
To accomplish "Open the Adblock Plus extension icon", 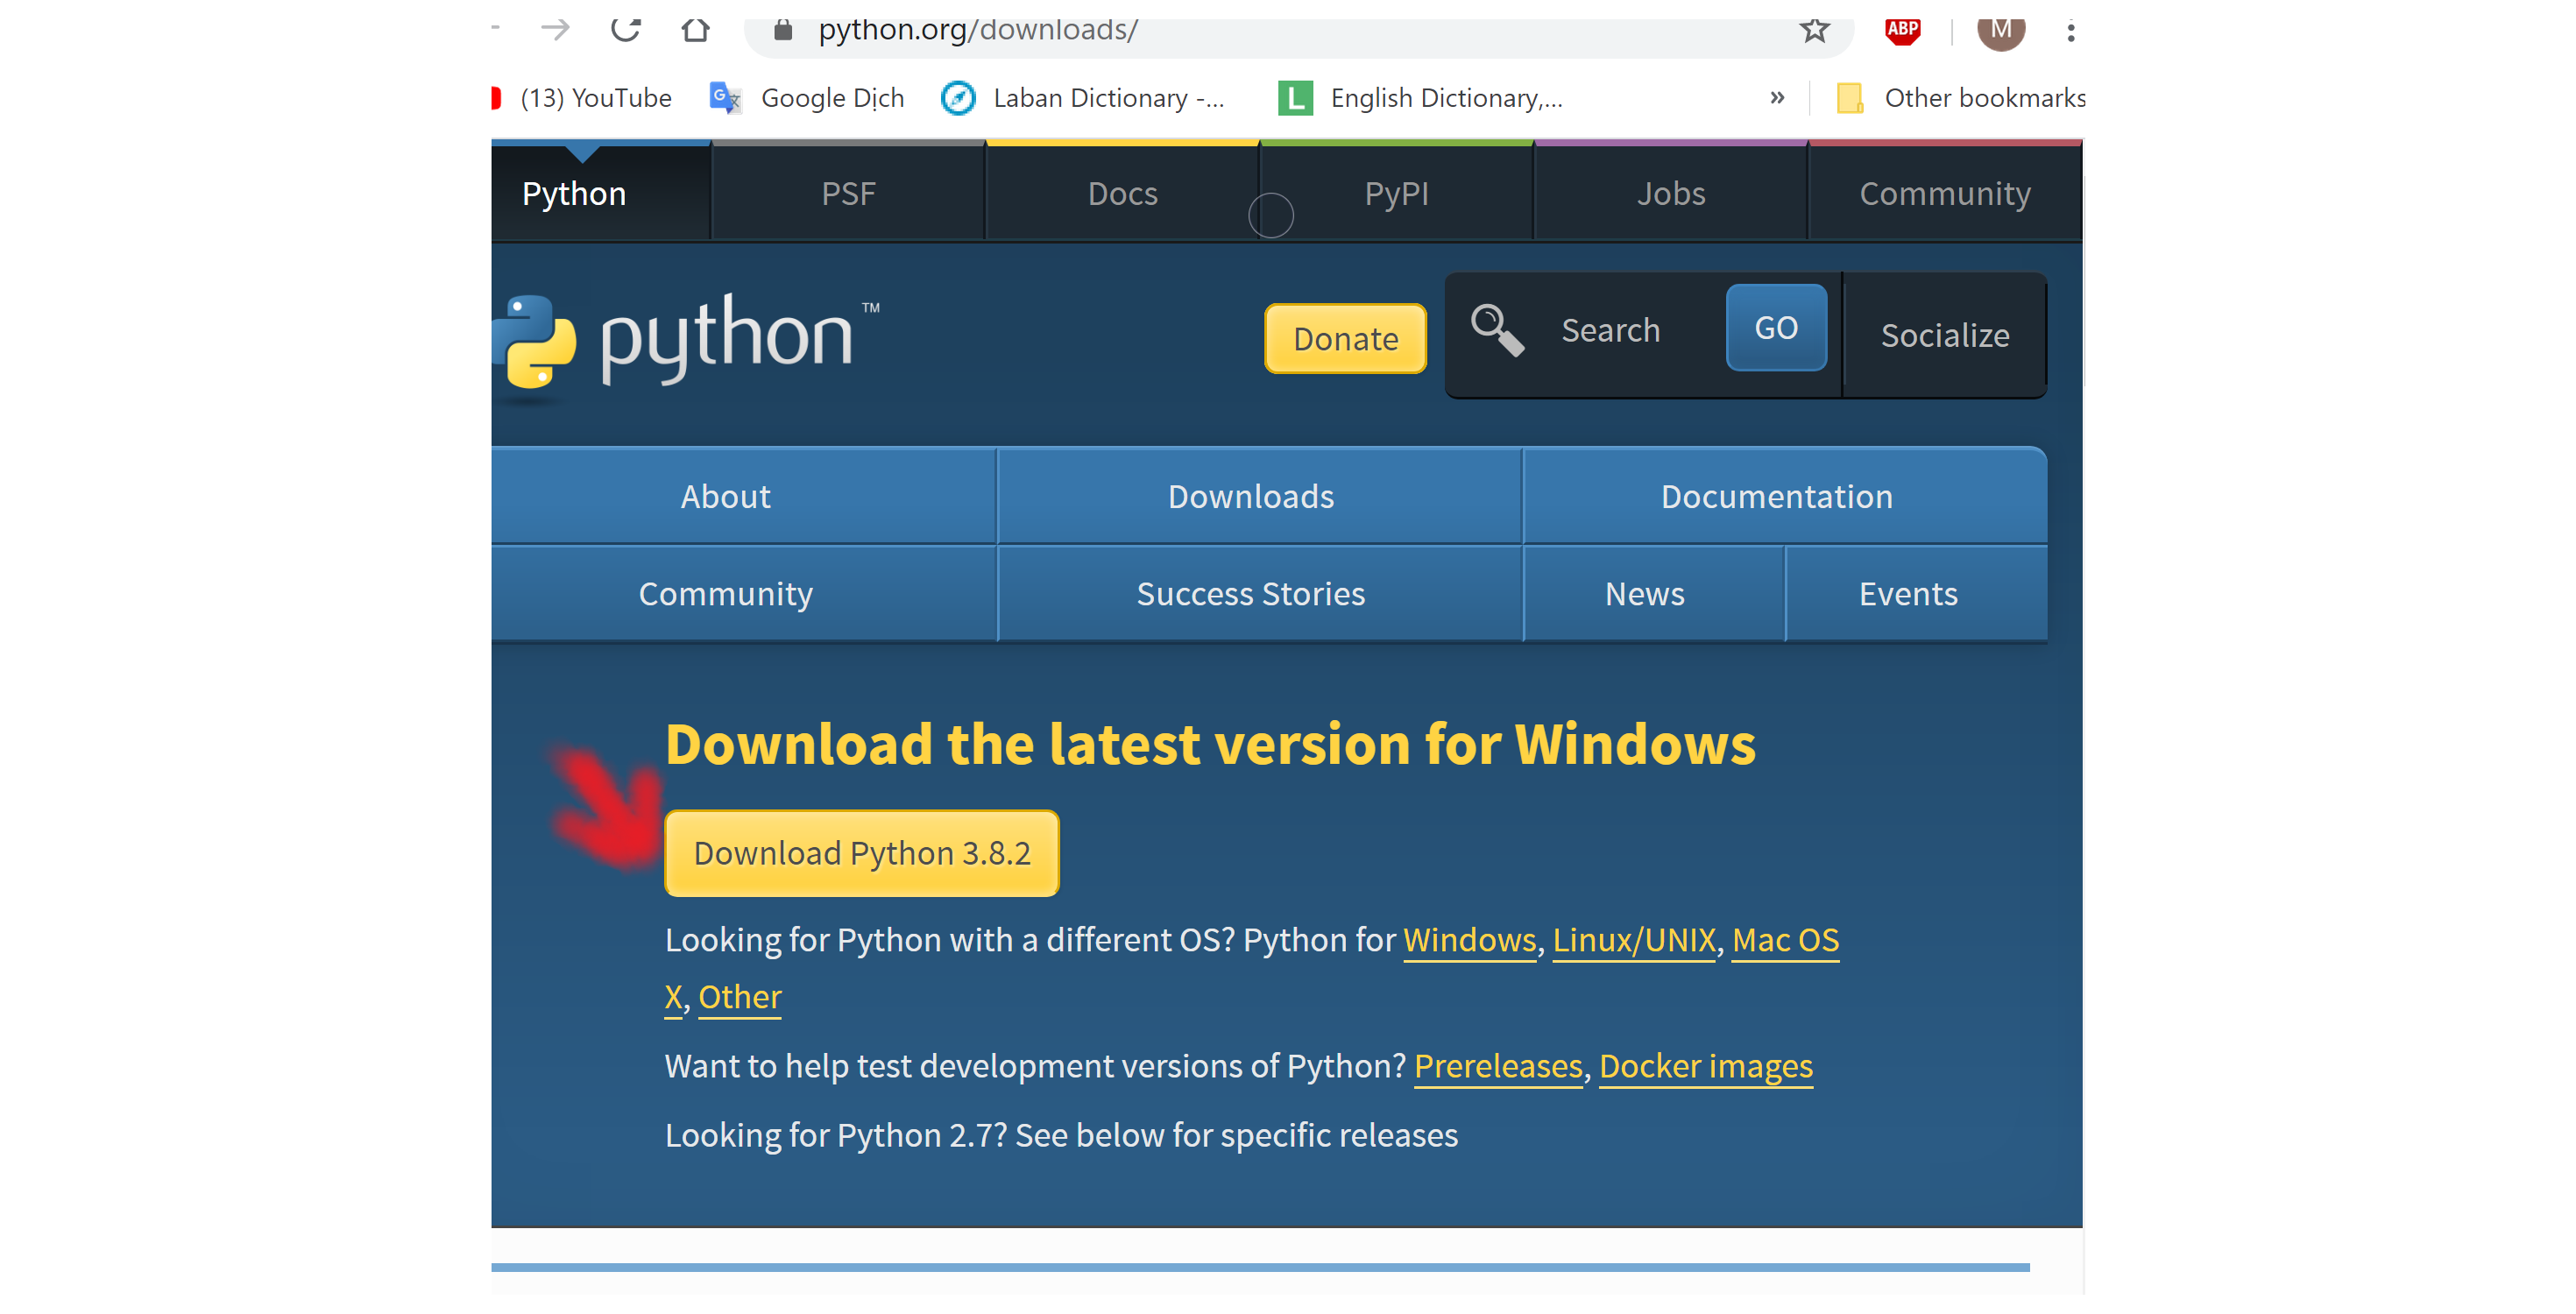I will [x=1902, y=30].
